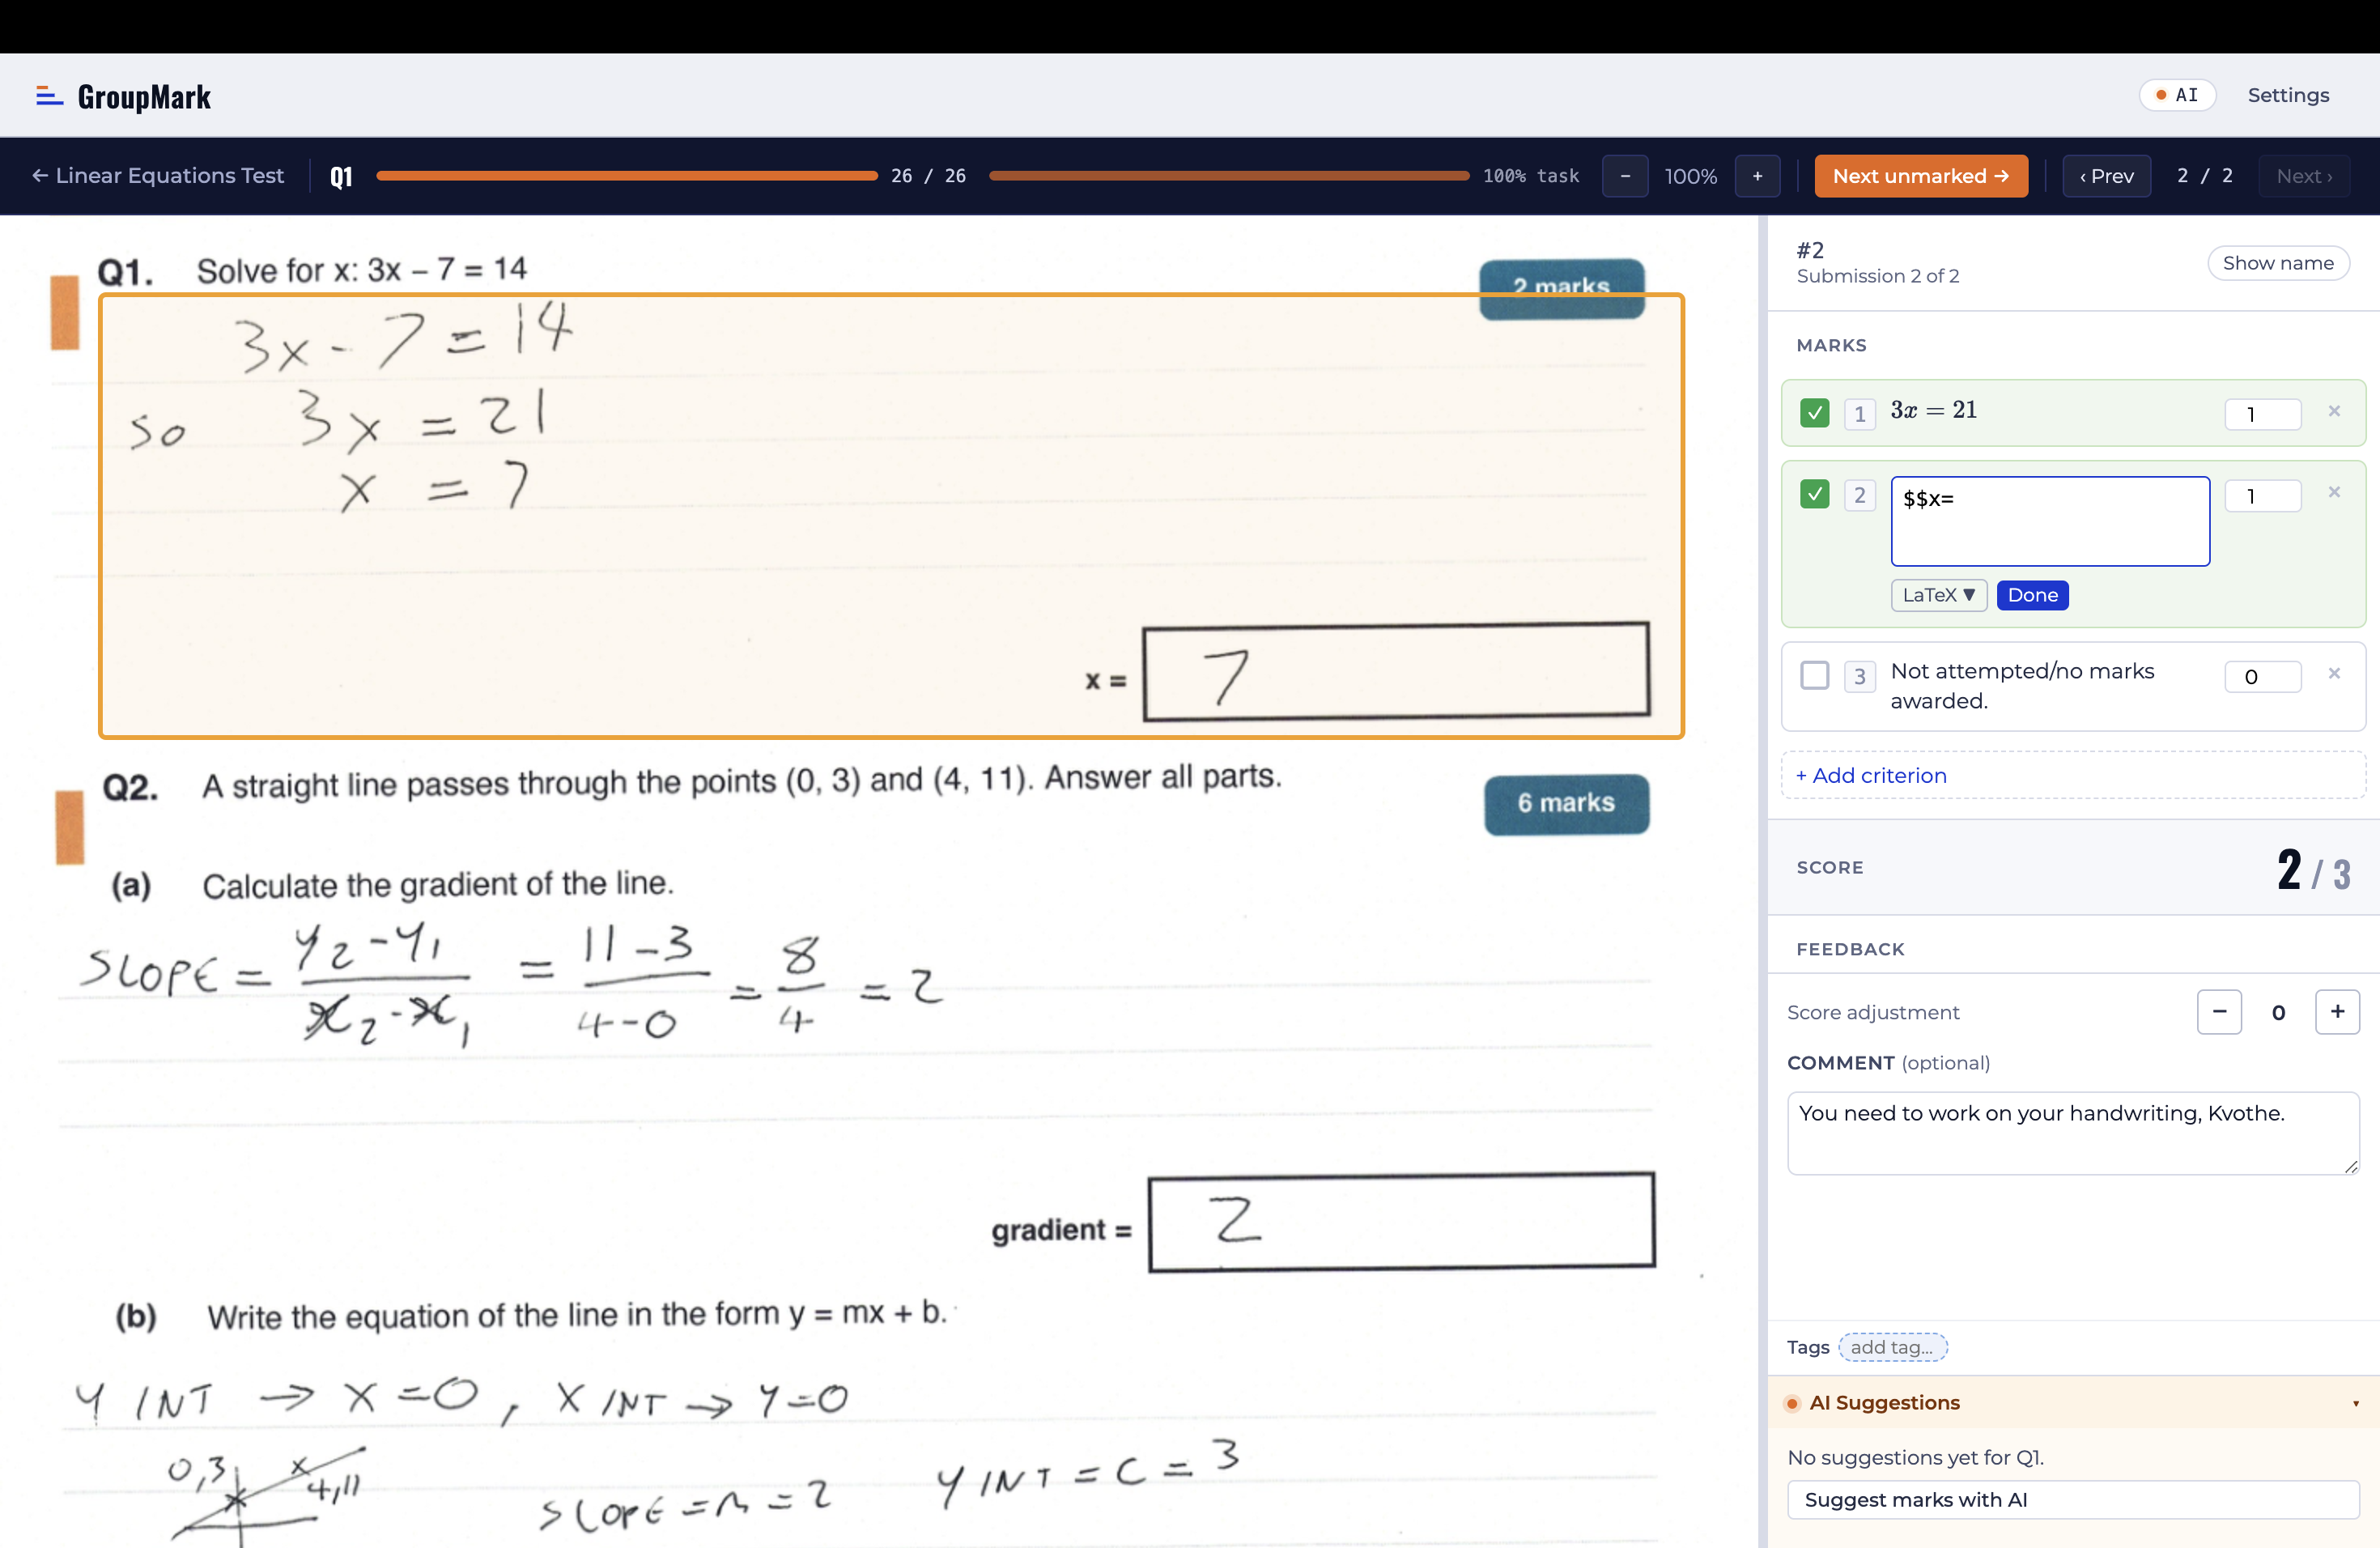Open Settings from the header

[2290, 95]
